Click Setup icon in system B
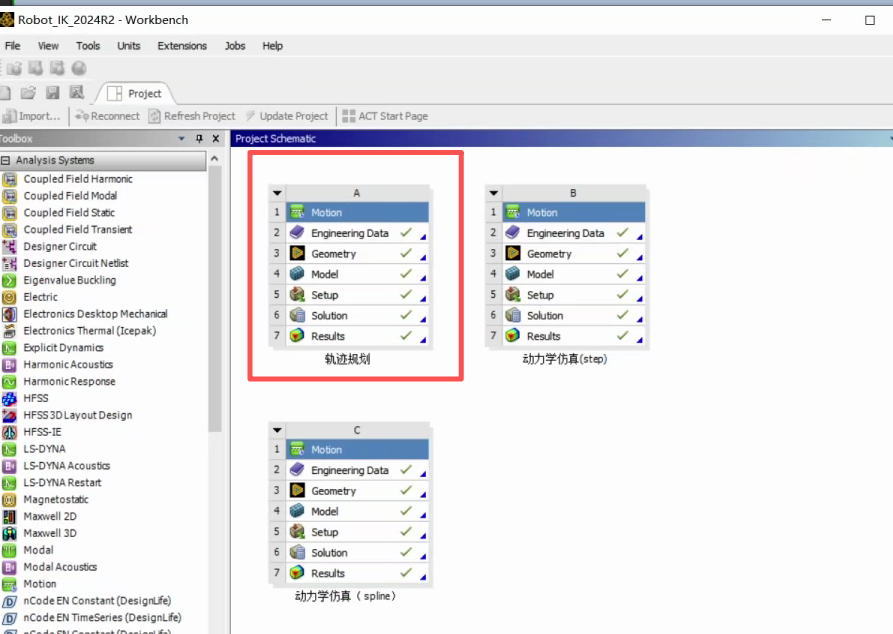This screenshot has height=634, width=893. pos(513,294)
